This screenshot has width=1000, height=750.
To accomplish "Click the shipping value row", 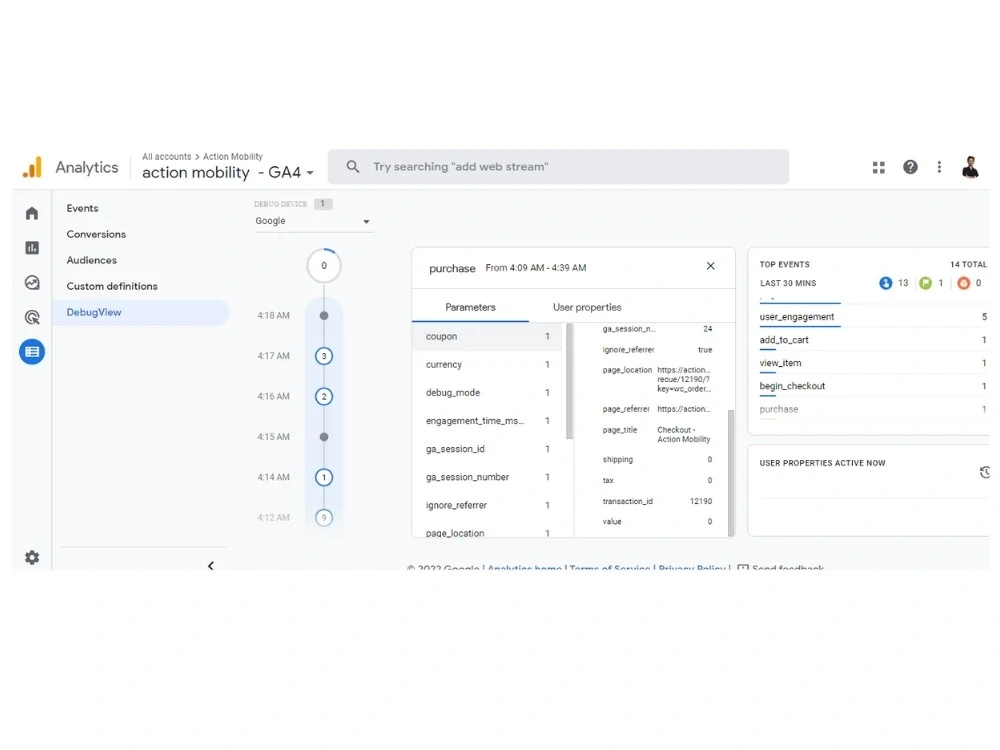I will pos(657,459).
